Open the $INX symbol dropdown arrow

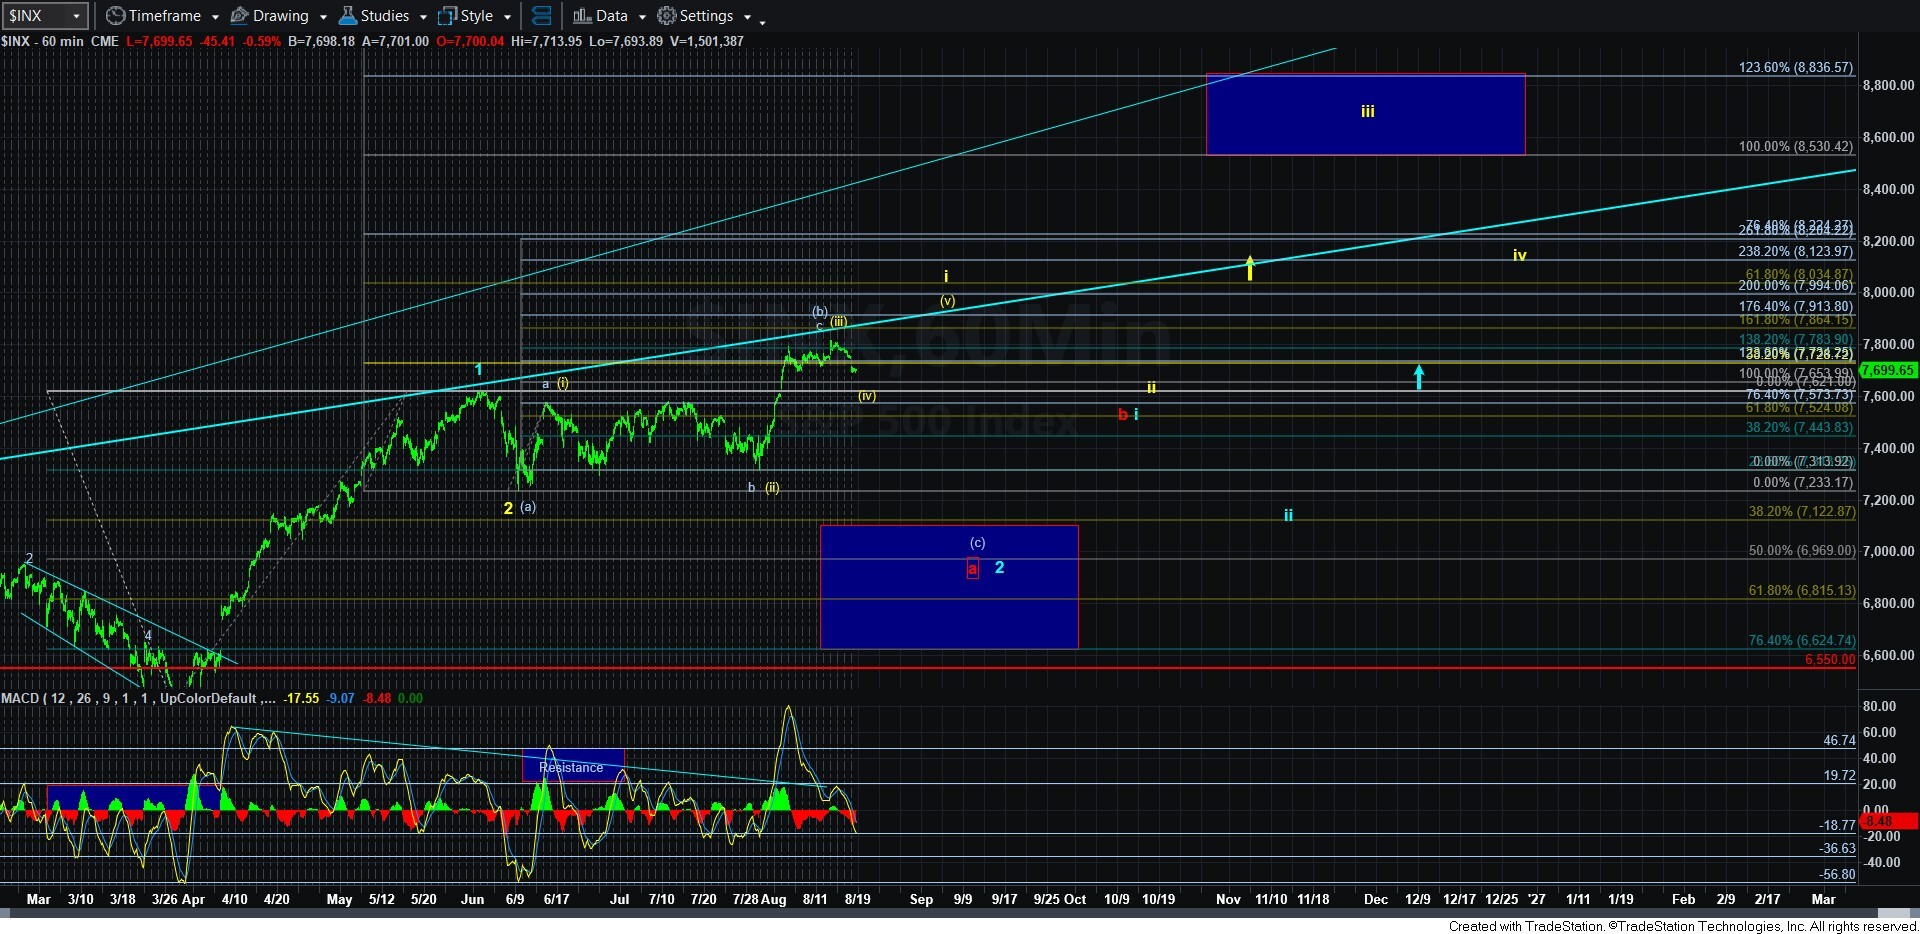[76, 16]
